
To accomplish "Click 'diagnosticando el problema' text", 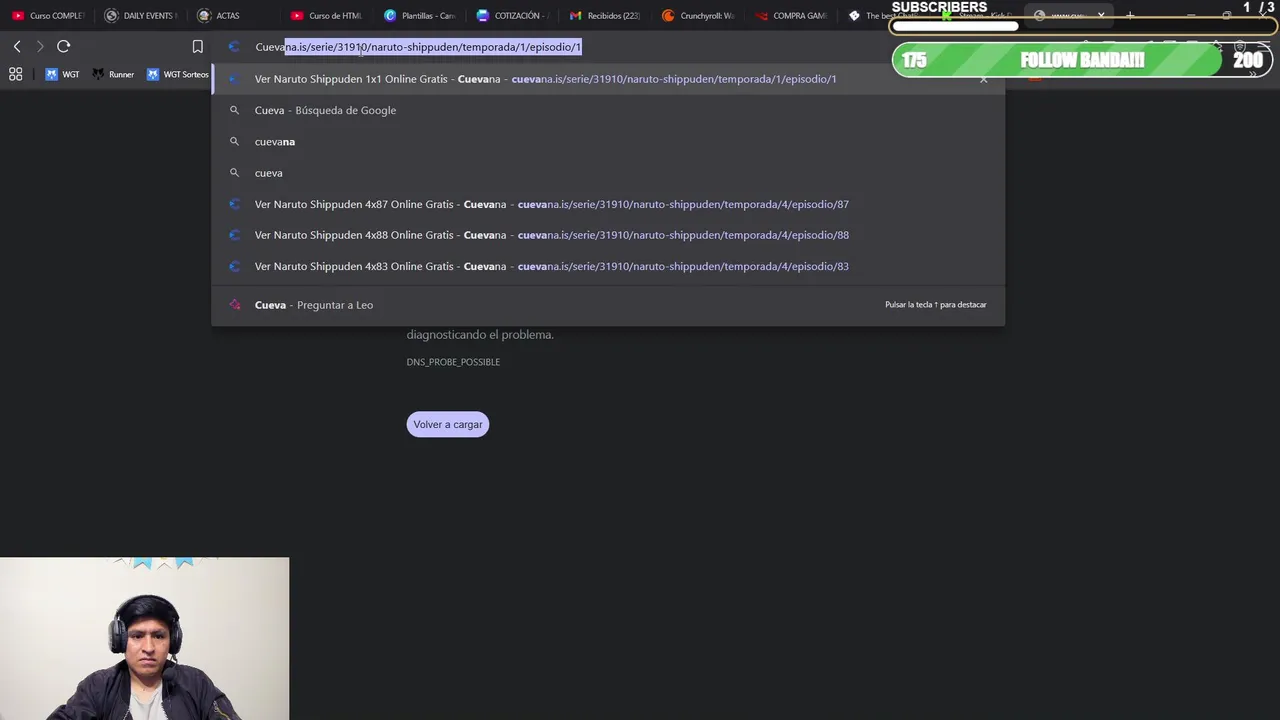I will 480,334.
